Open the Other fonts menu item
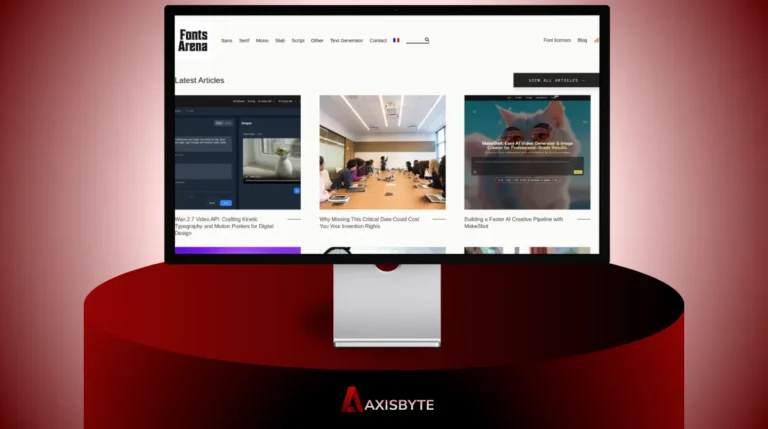The image size is (768, 429). [x=317, y=41]
